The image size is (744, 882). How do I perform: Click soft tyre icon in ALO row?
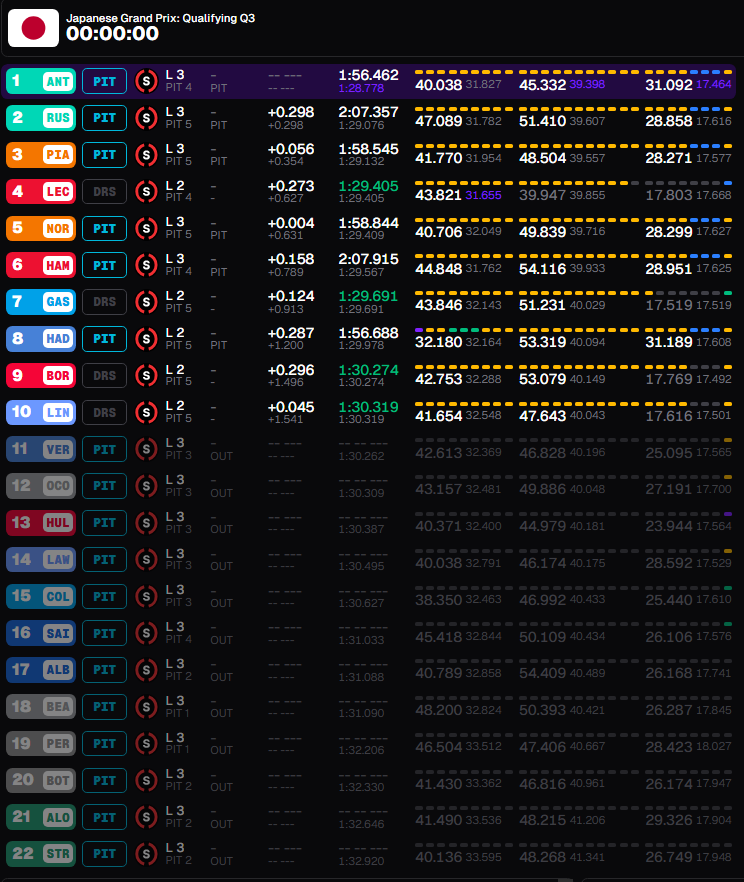point(146,817)
